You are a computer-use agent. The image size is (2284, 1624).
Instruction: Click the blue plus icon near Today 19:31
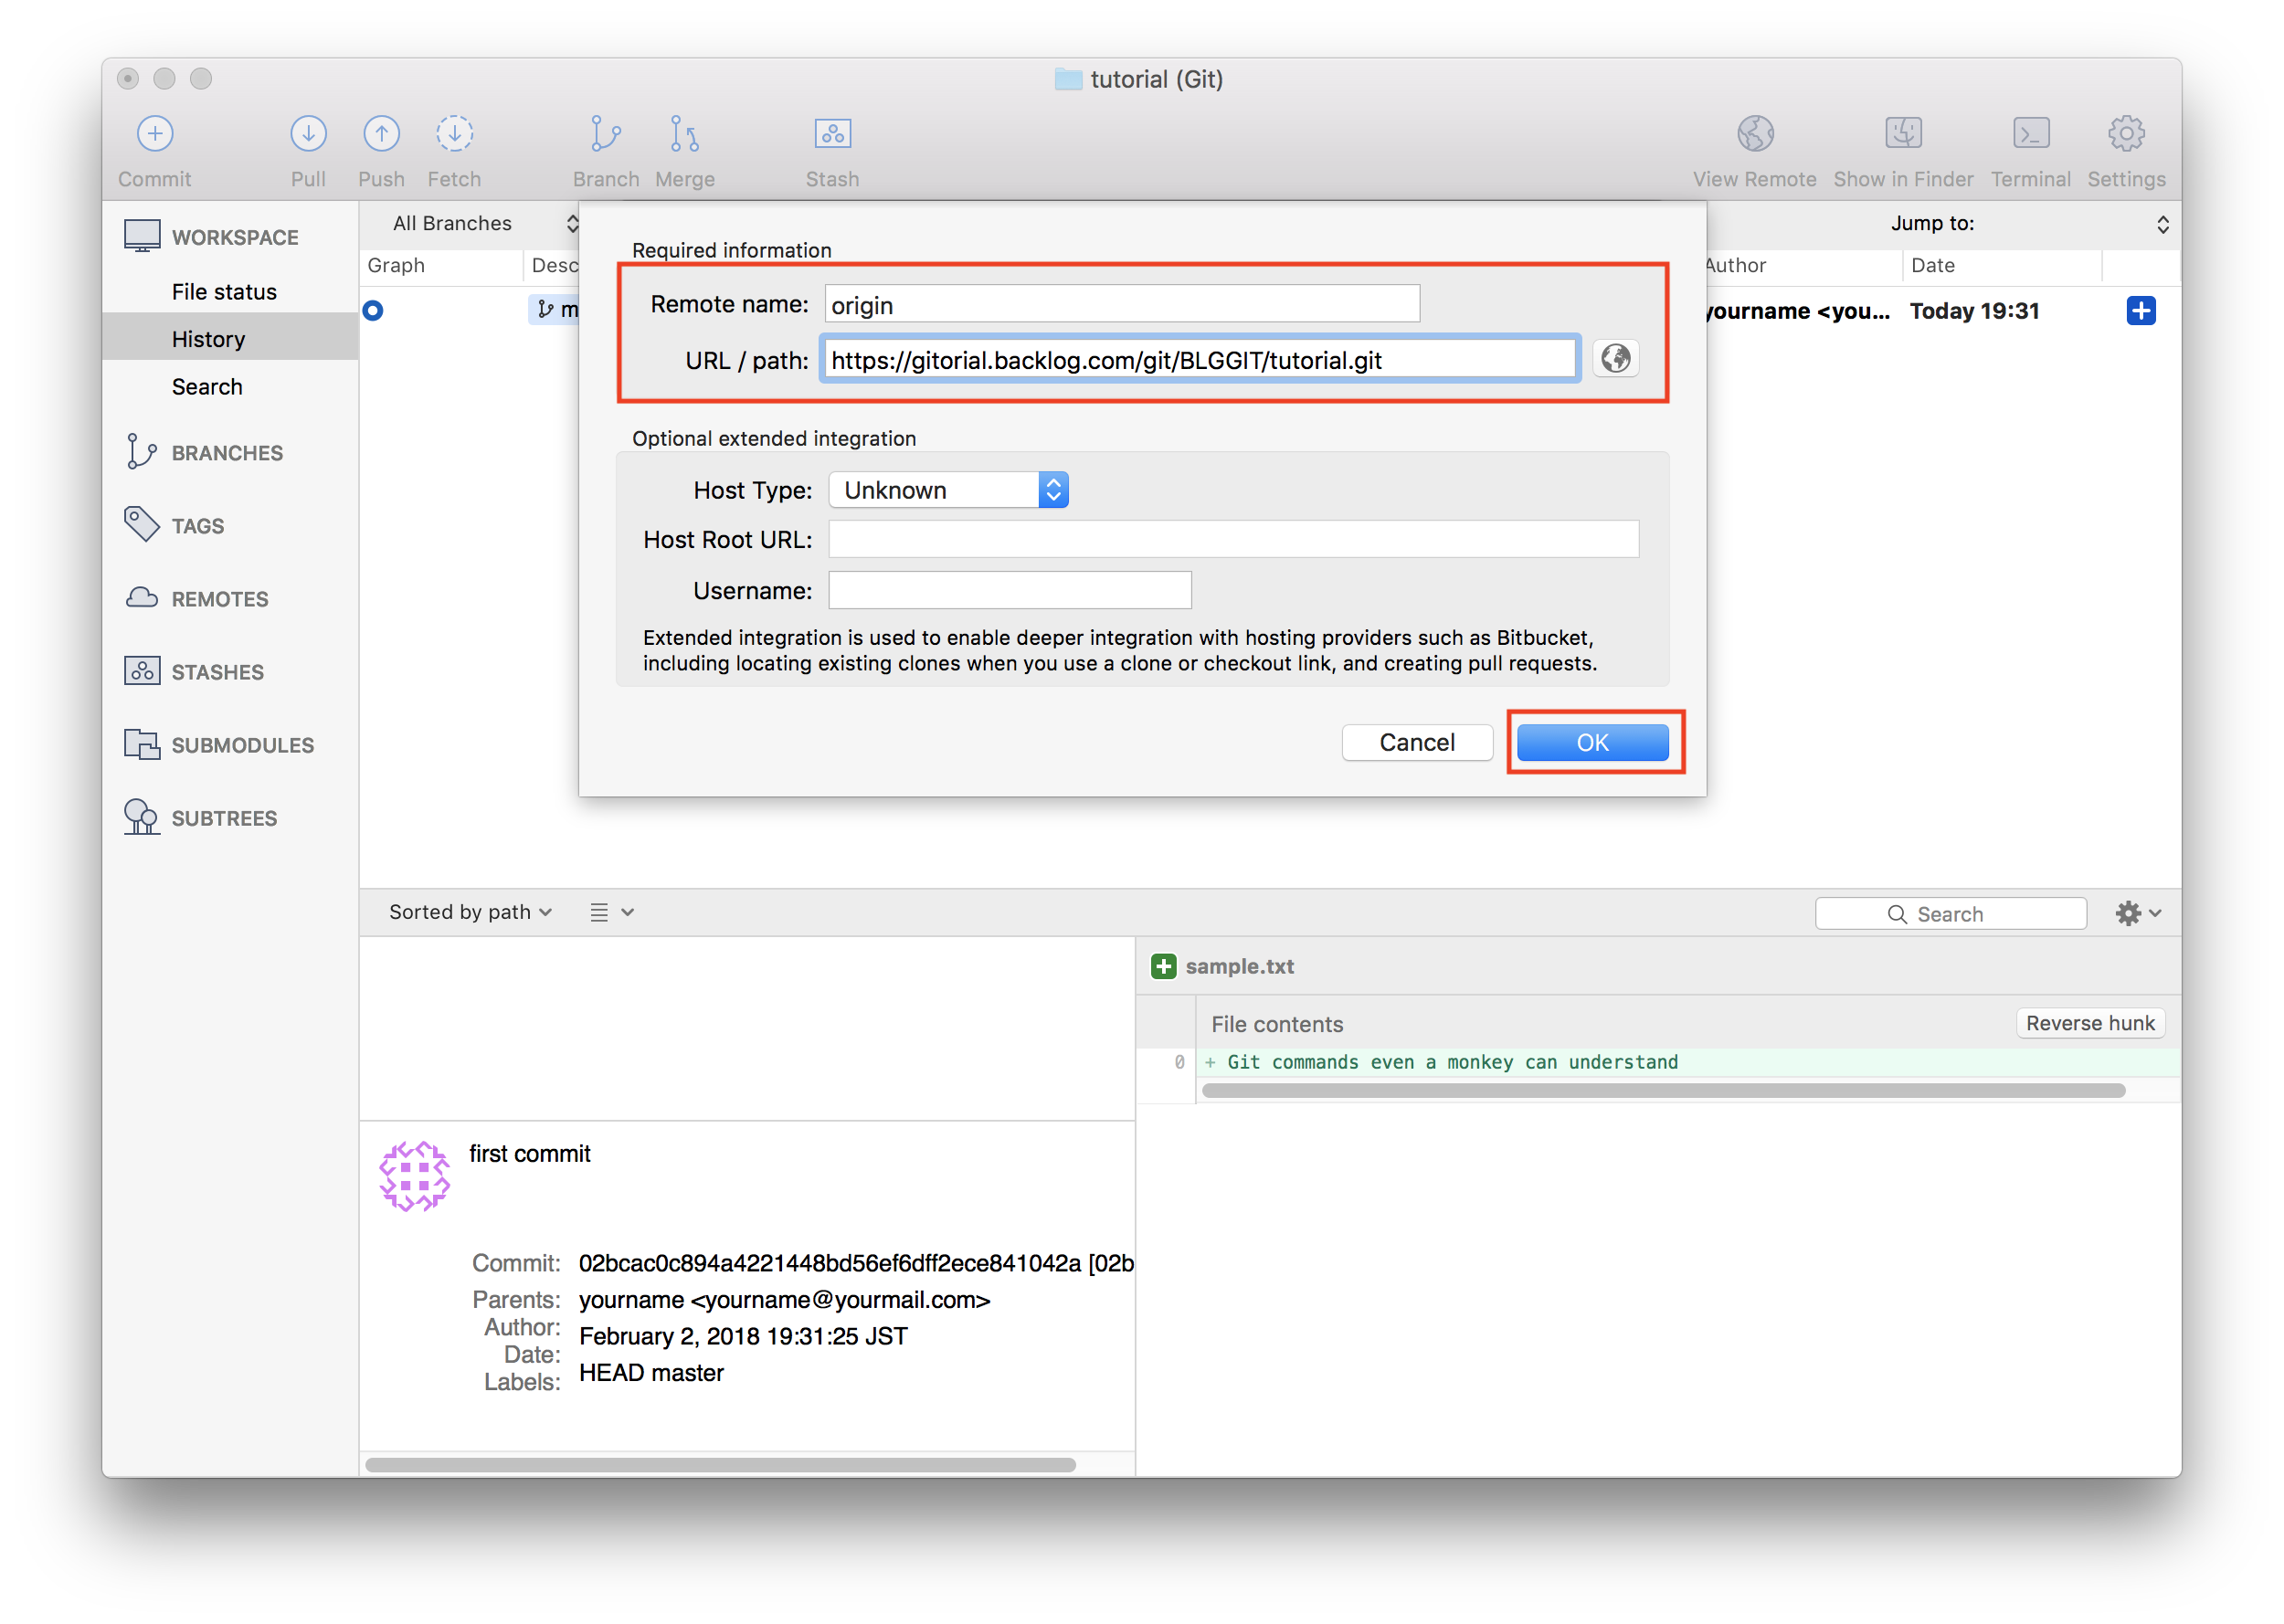pyautogui.click(x=2141, y=310)
